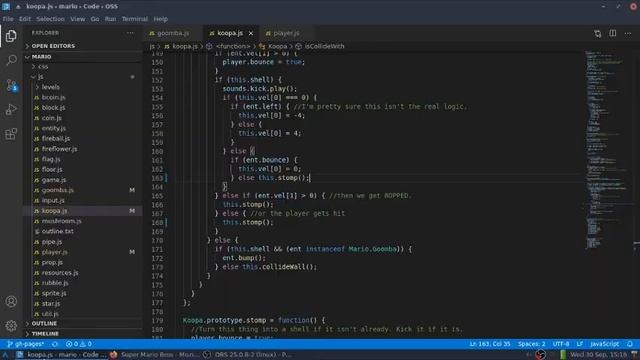Open editor More Actions ellipsis
The height and width of the screenshot is (360, 640).
tap(628, 33)
